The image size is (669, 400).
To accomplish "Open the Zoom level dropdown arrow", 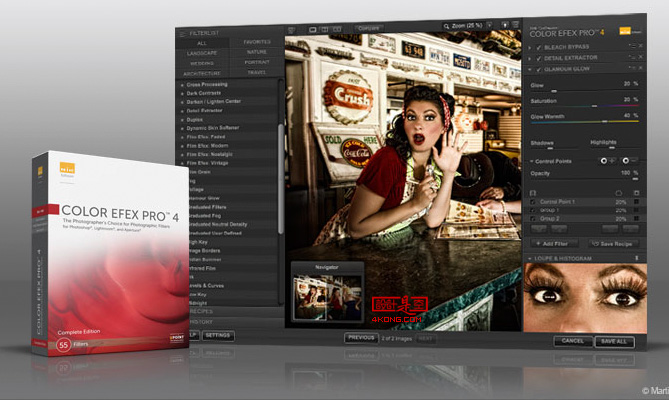I will click(x=489, y=25).
